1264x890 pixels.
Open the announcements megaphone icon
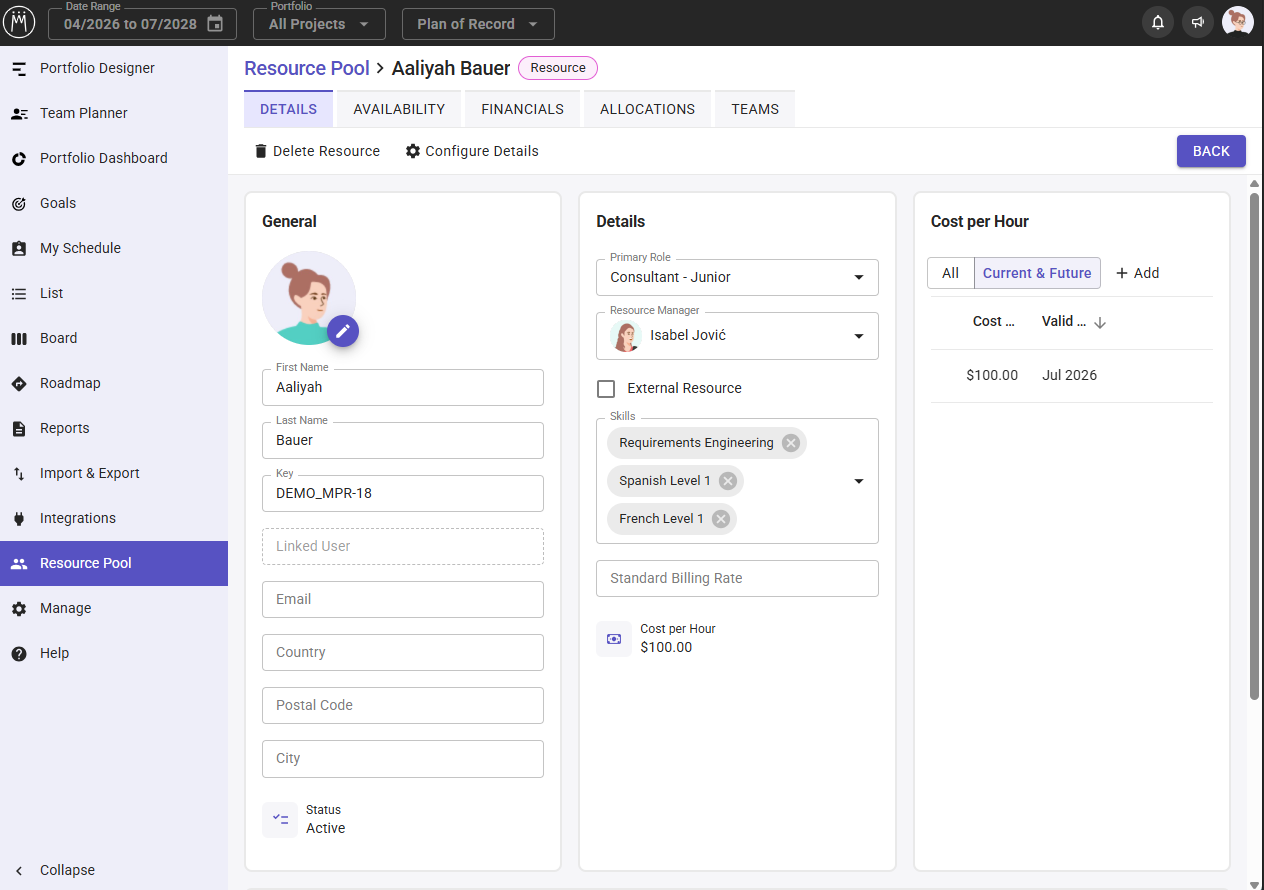point(1198,23)
